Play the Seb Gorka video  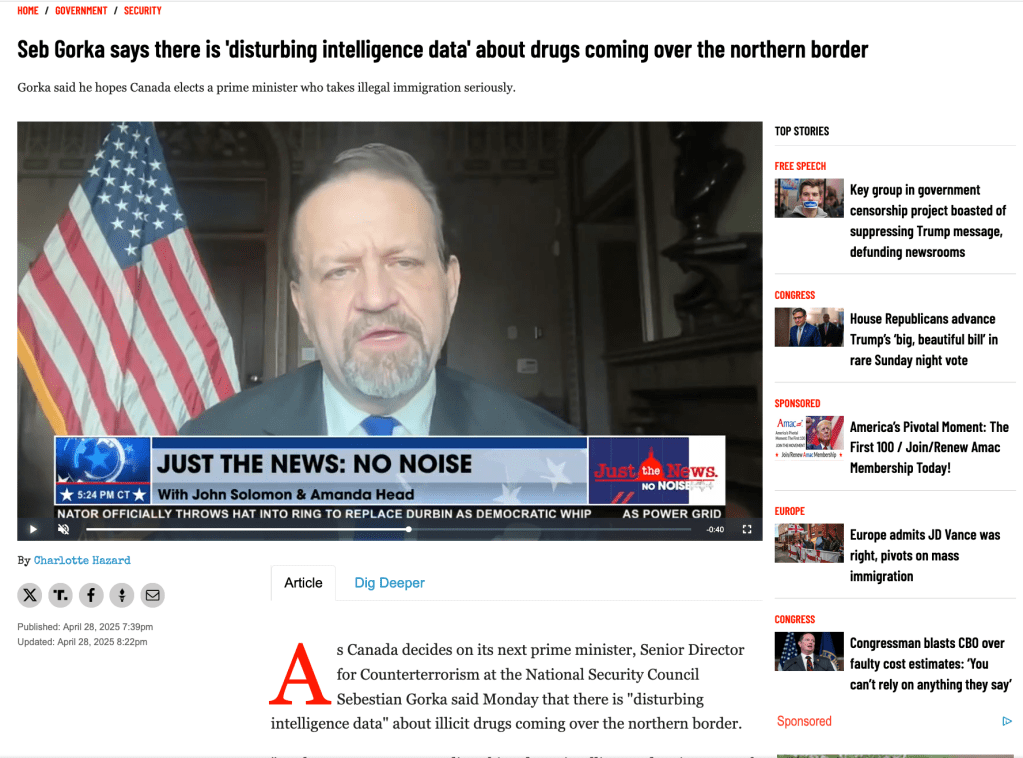33,529
